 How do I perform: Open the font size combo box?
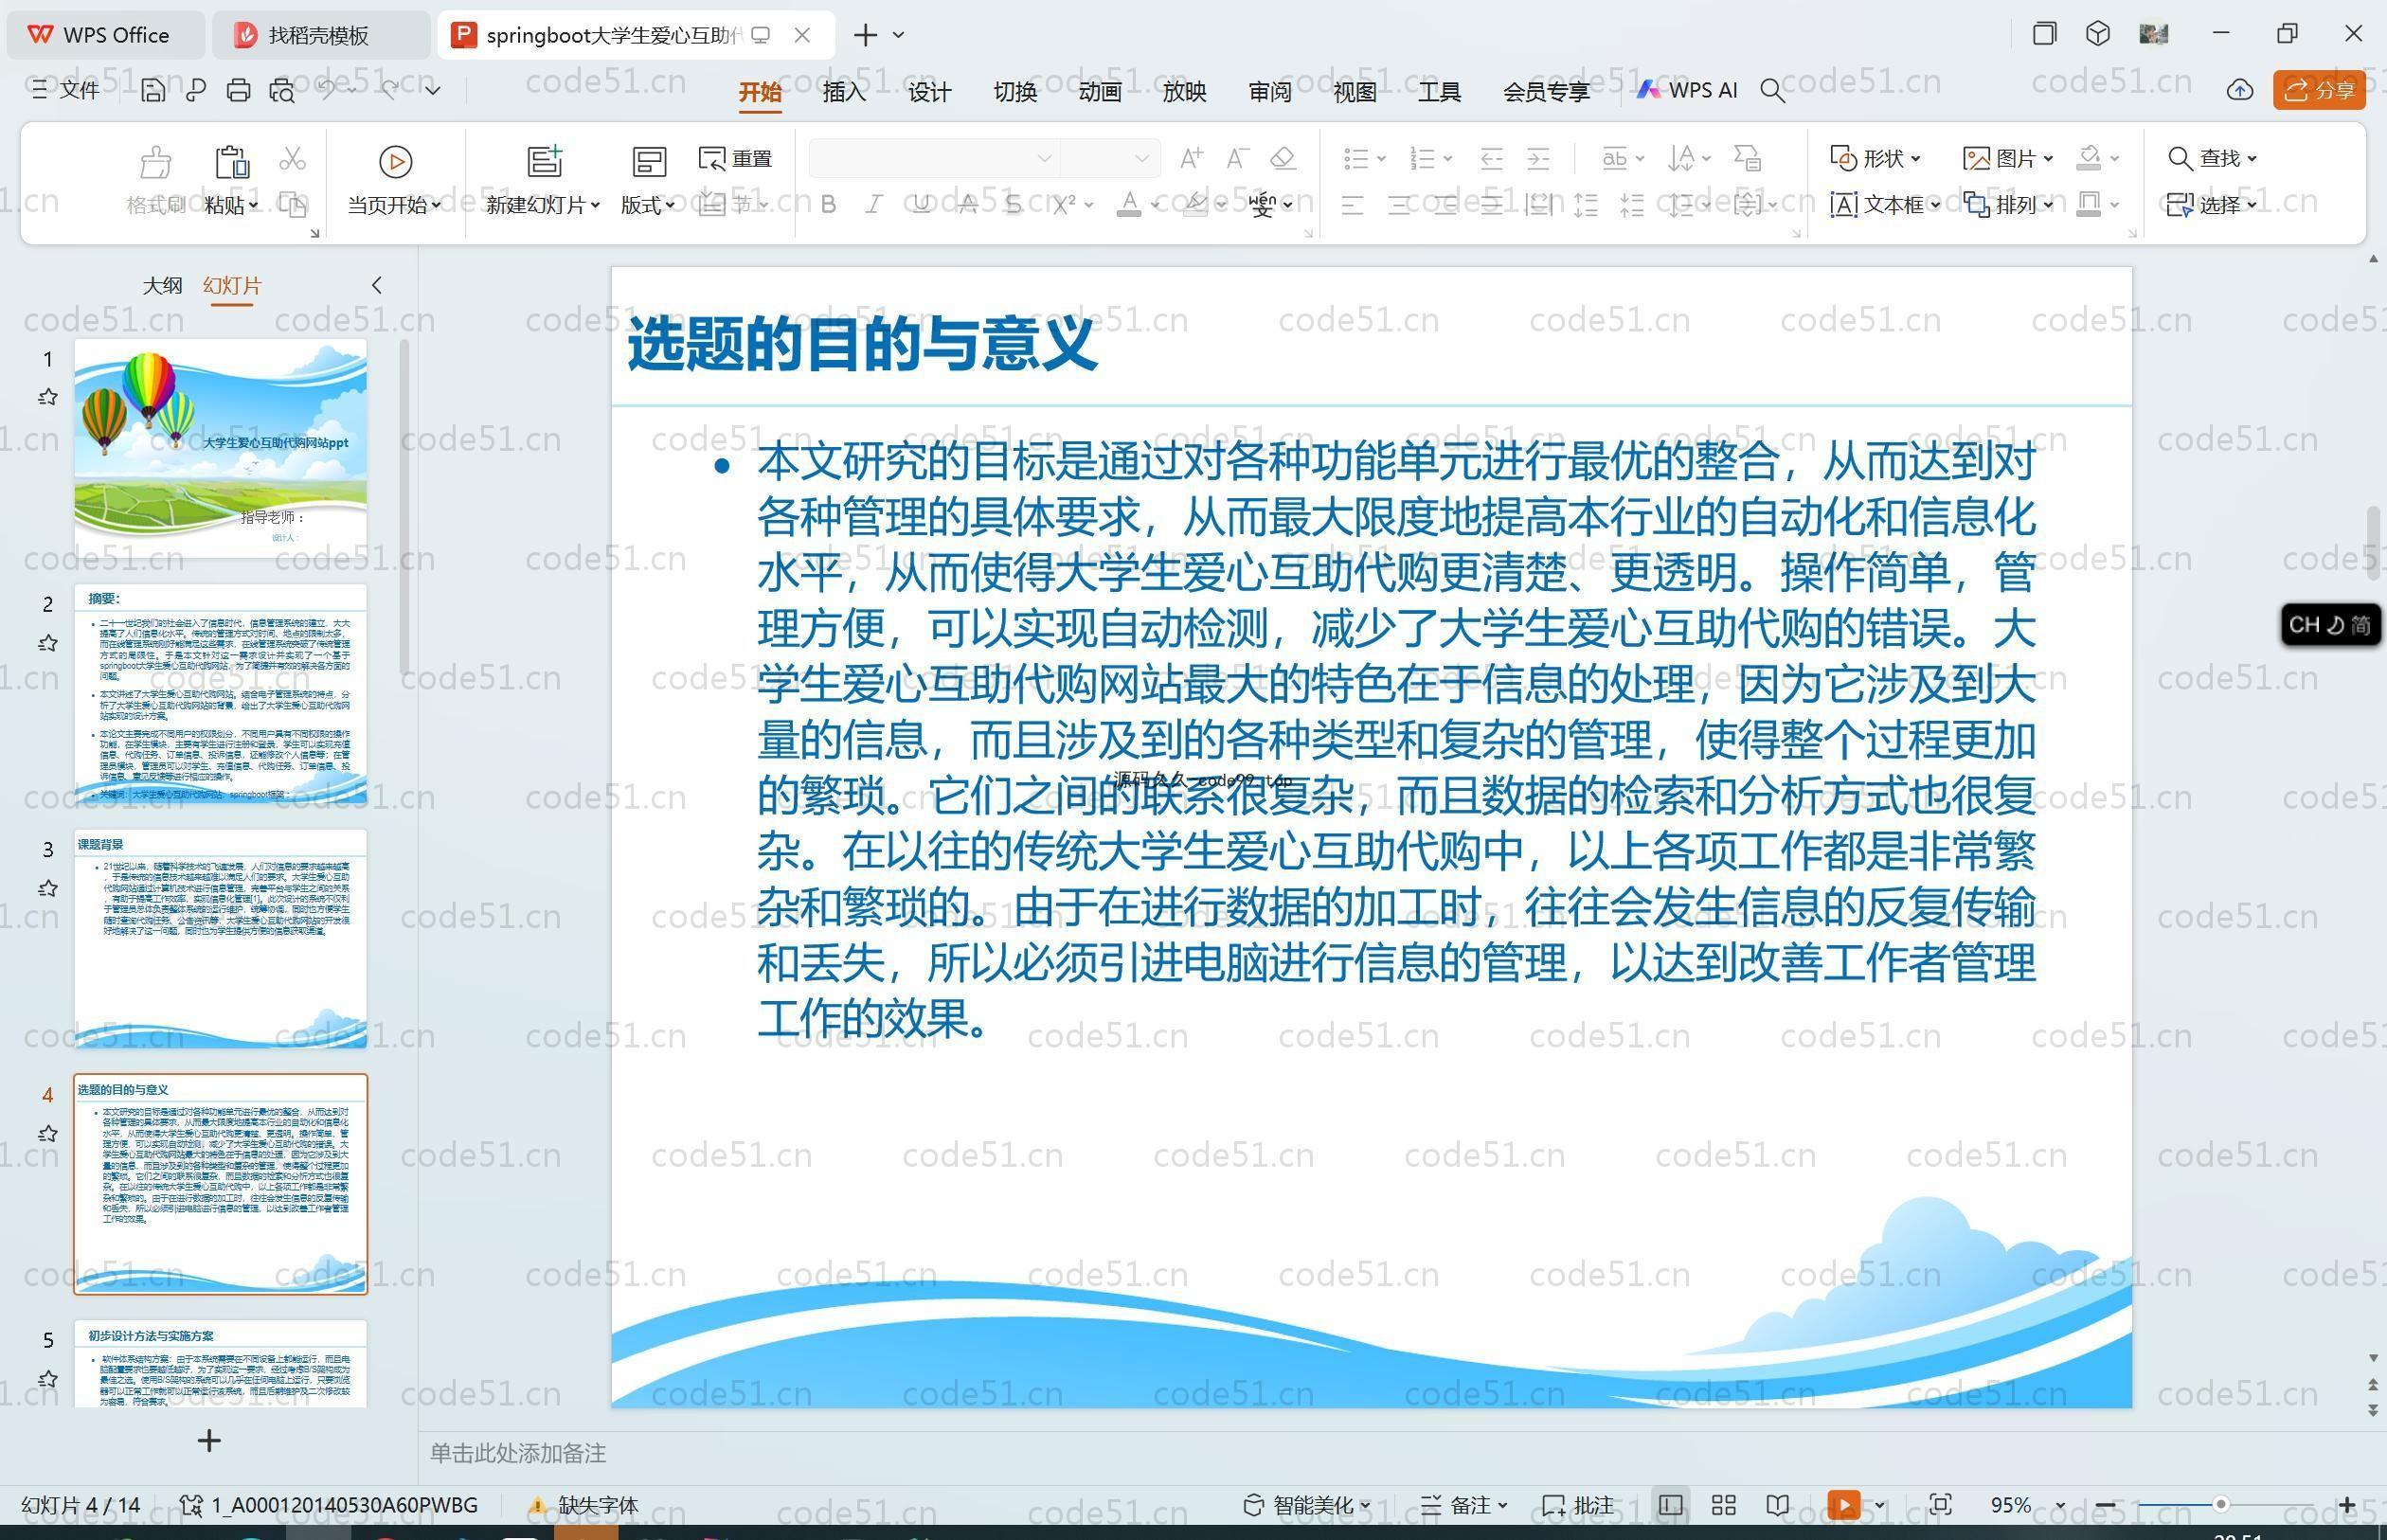click(1109, 158)
